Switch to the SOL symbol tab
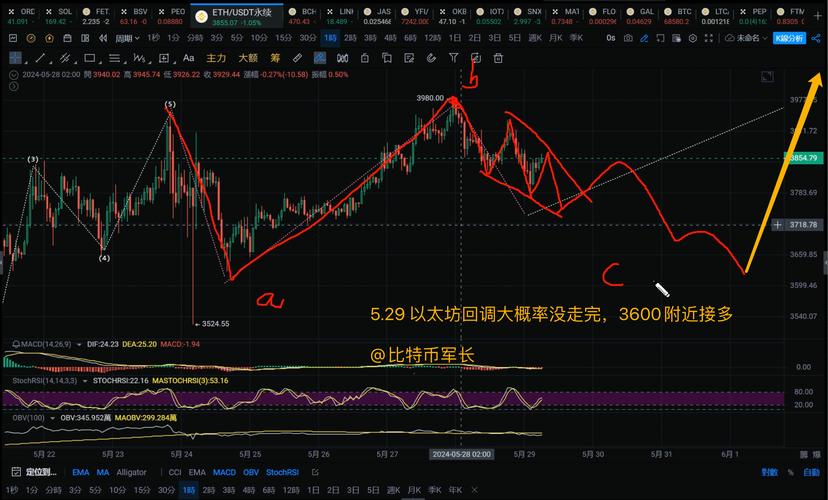 coord(60,16)
